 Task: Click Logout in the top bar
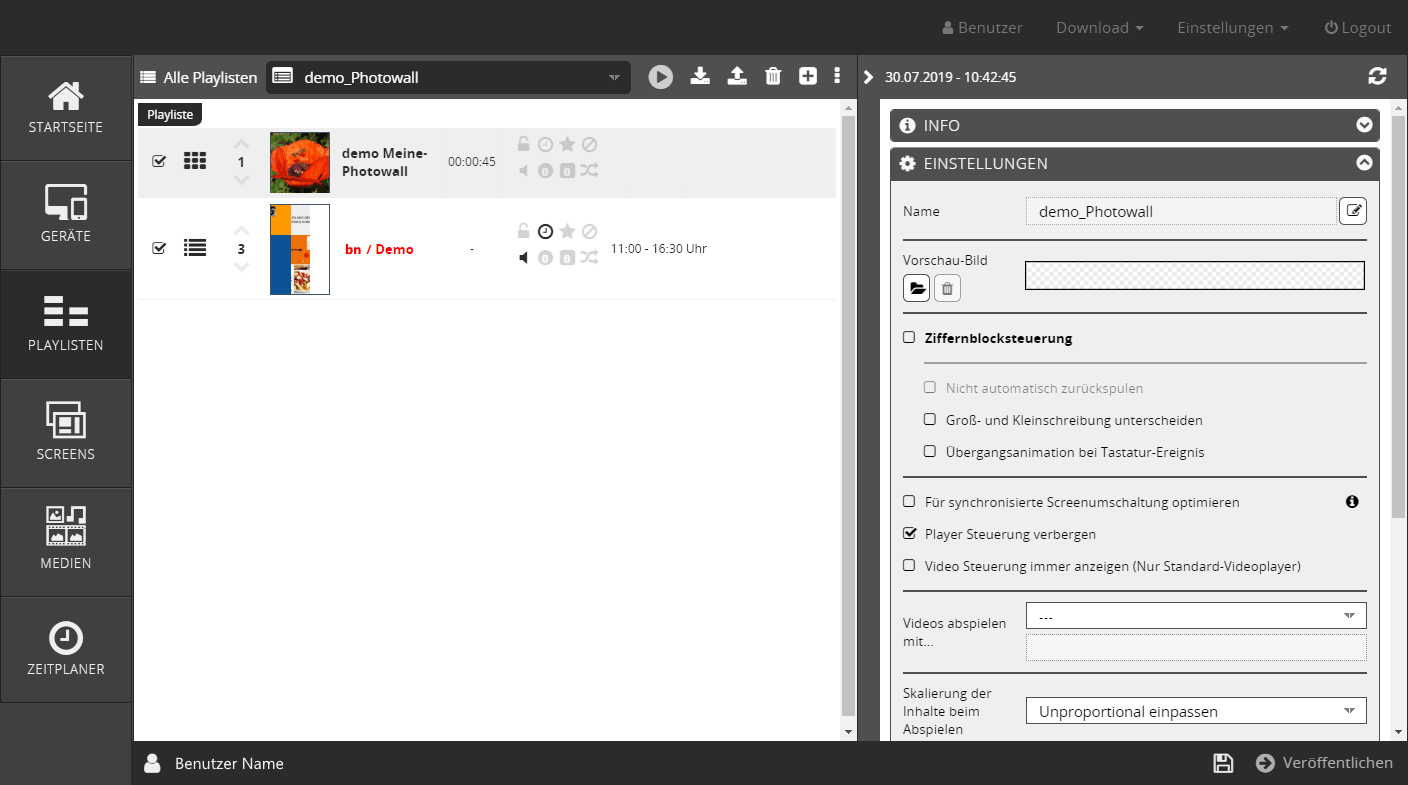[1357, 28]
